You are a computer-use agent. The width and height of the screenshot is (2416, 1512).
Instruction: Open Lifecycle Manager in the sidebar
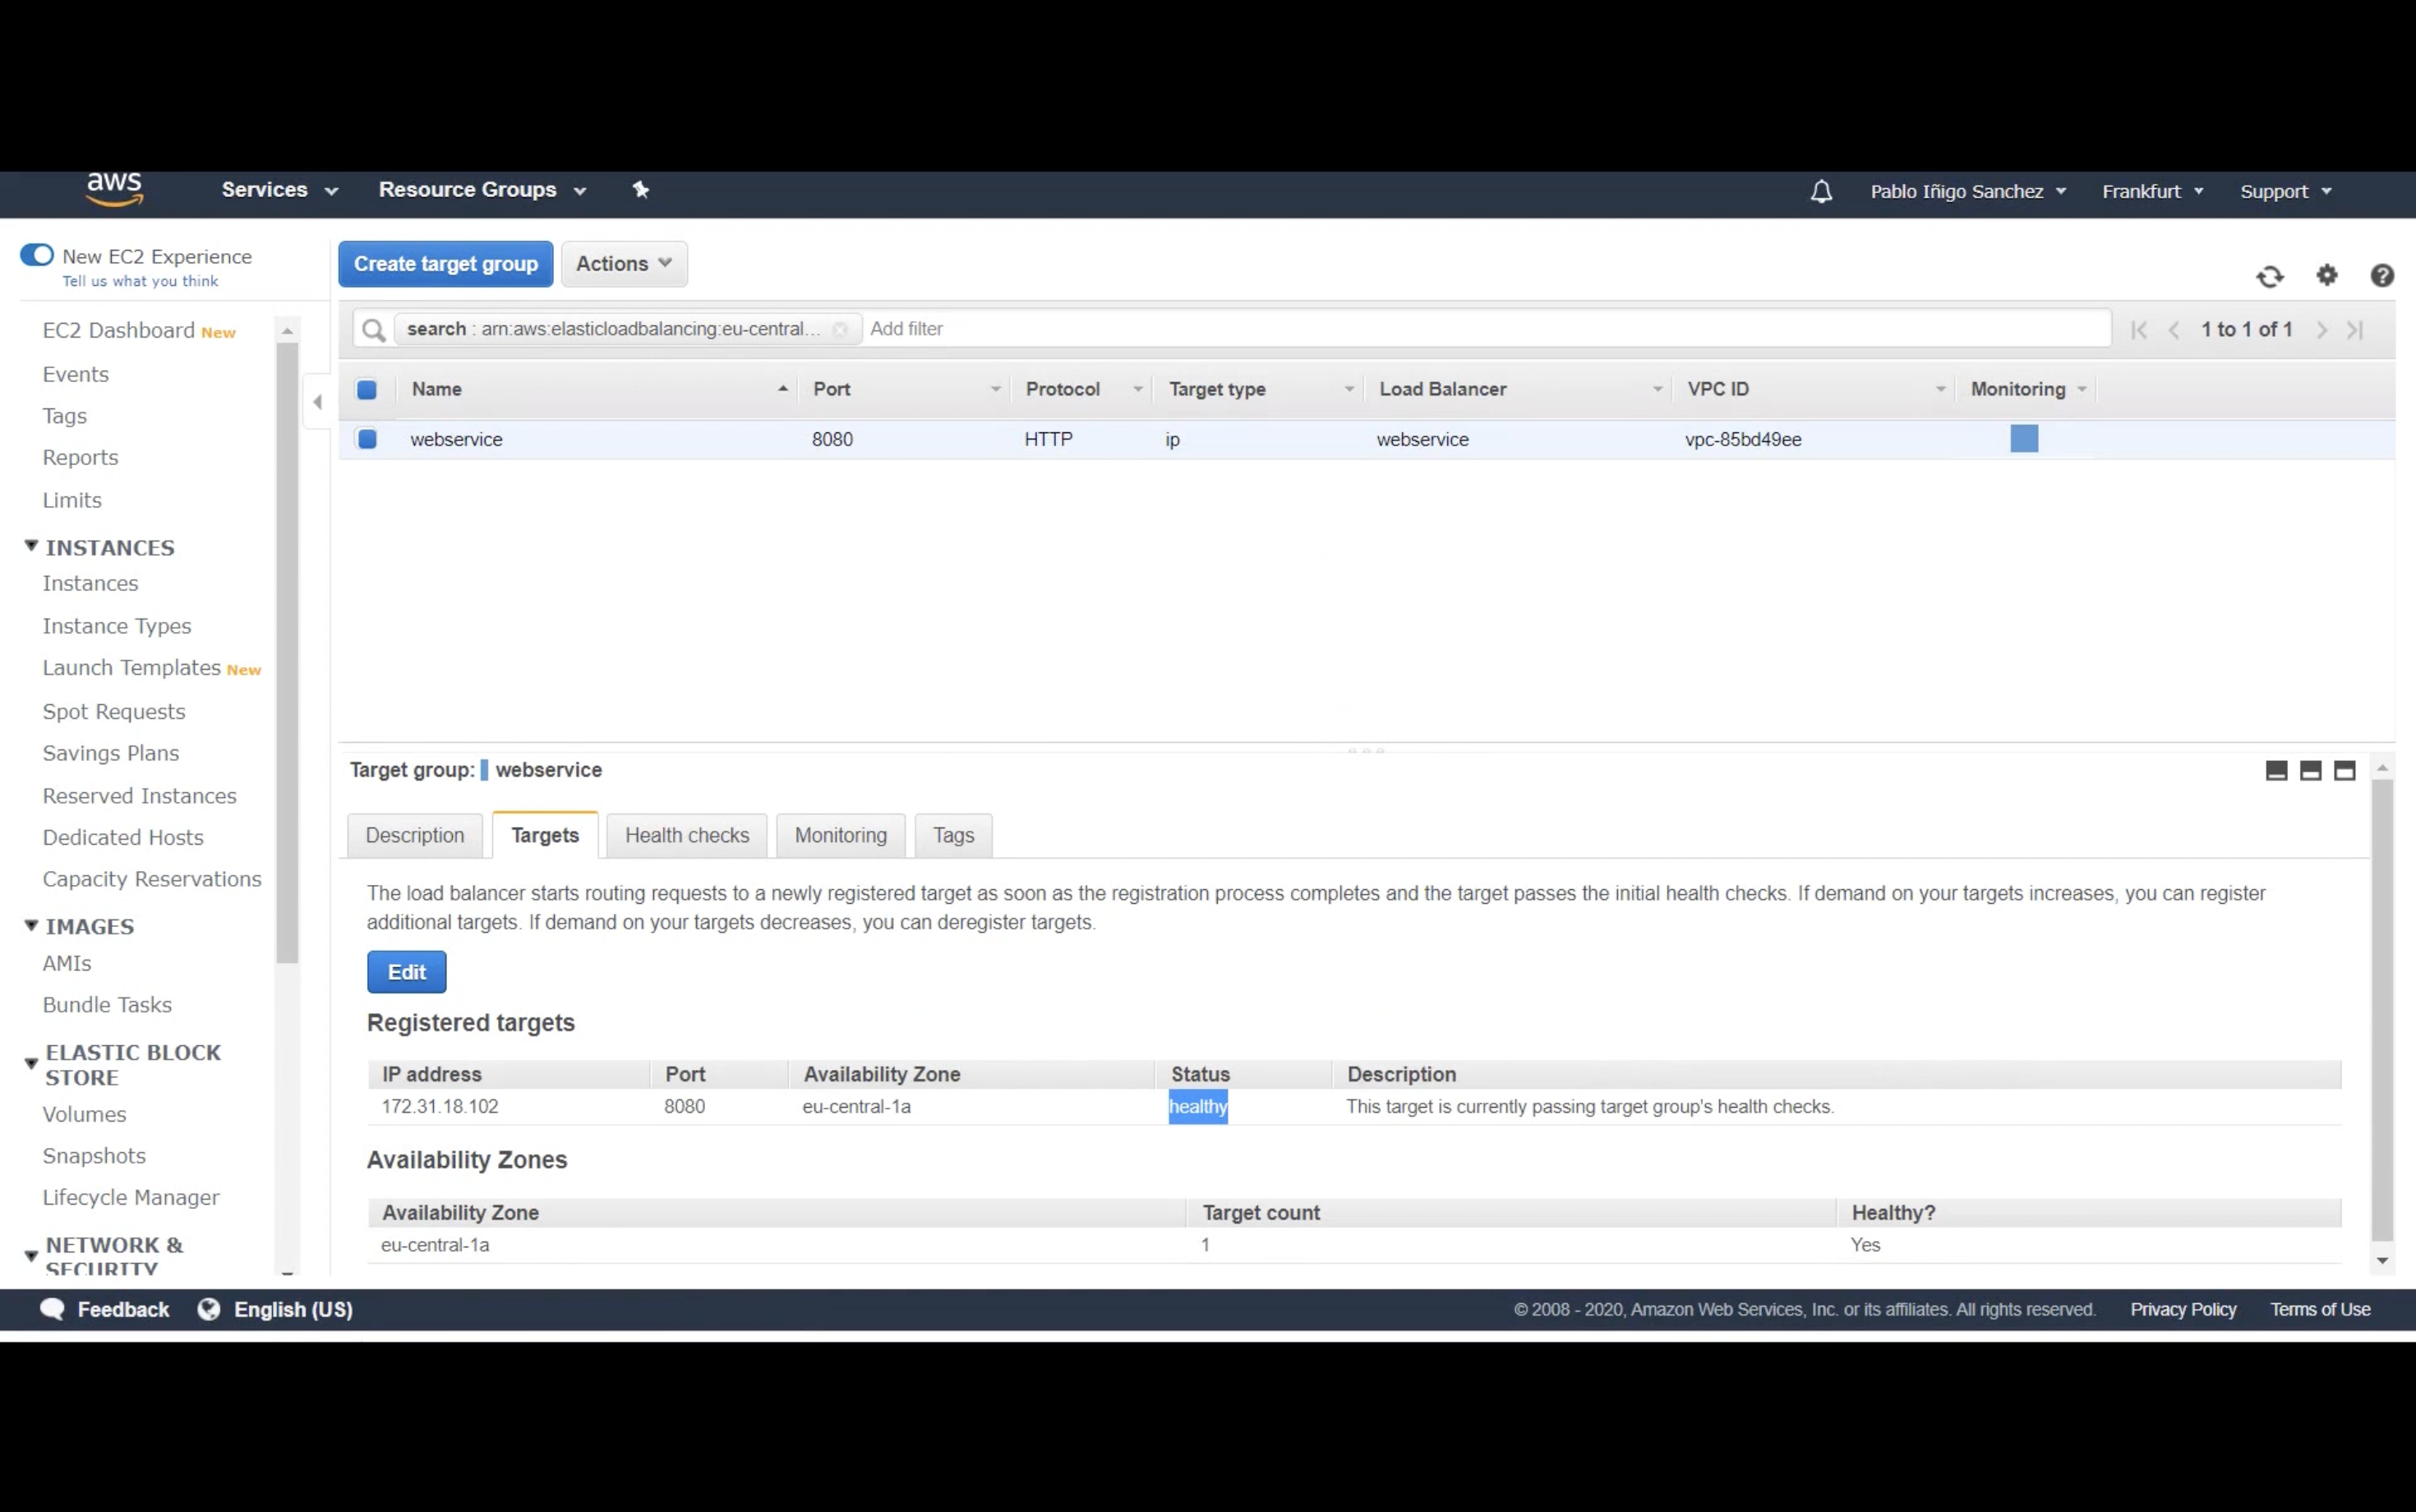(131, 1197)
